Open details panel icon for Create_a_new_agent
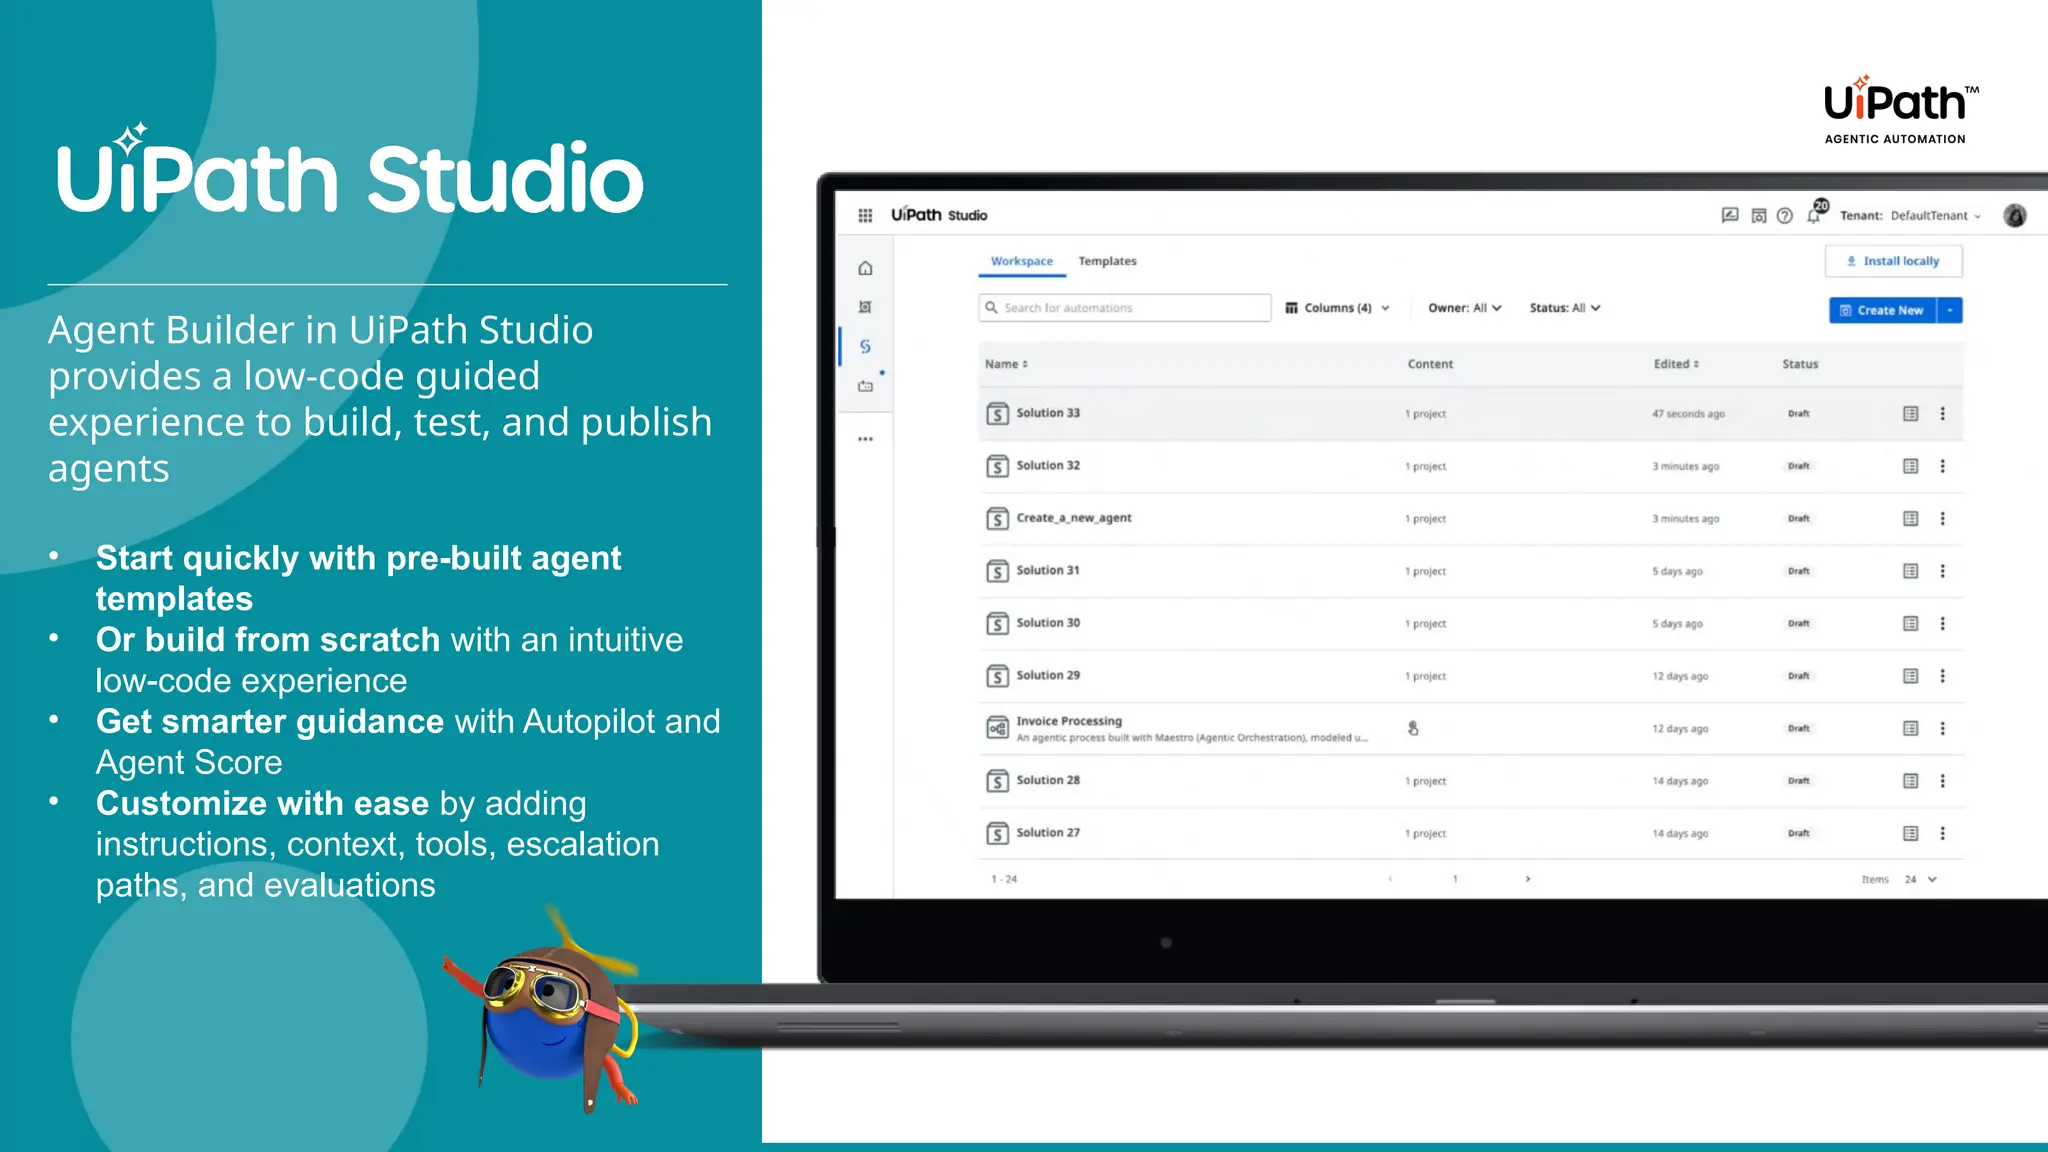Viewport: 2048px width, 1152px height. tap(1910, 519)
